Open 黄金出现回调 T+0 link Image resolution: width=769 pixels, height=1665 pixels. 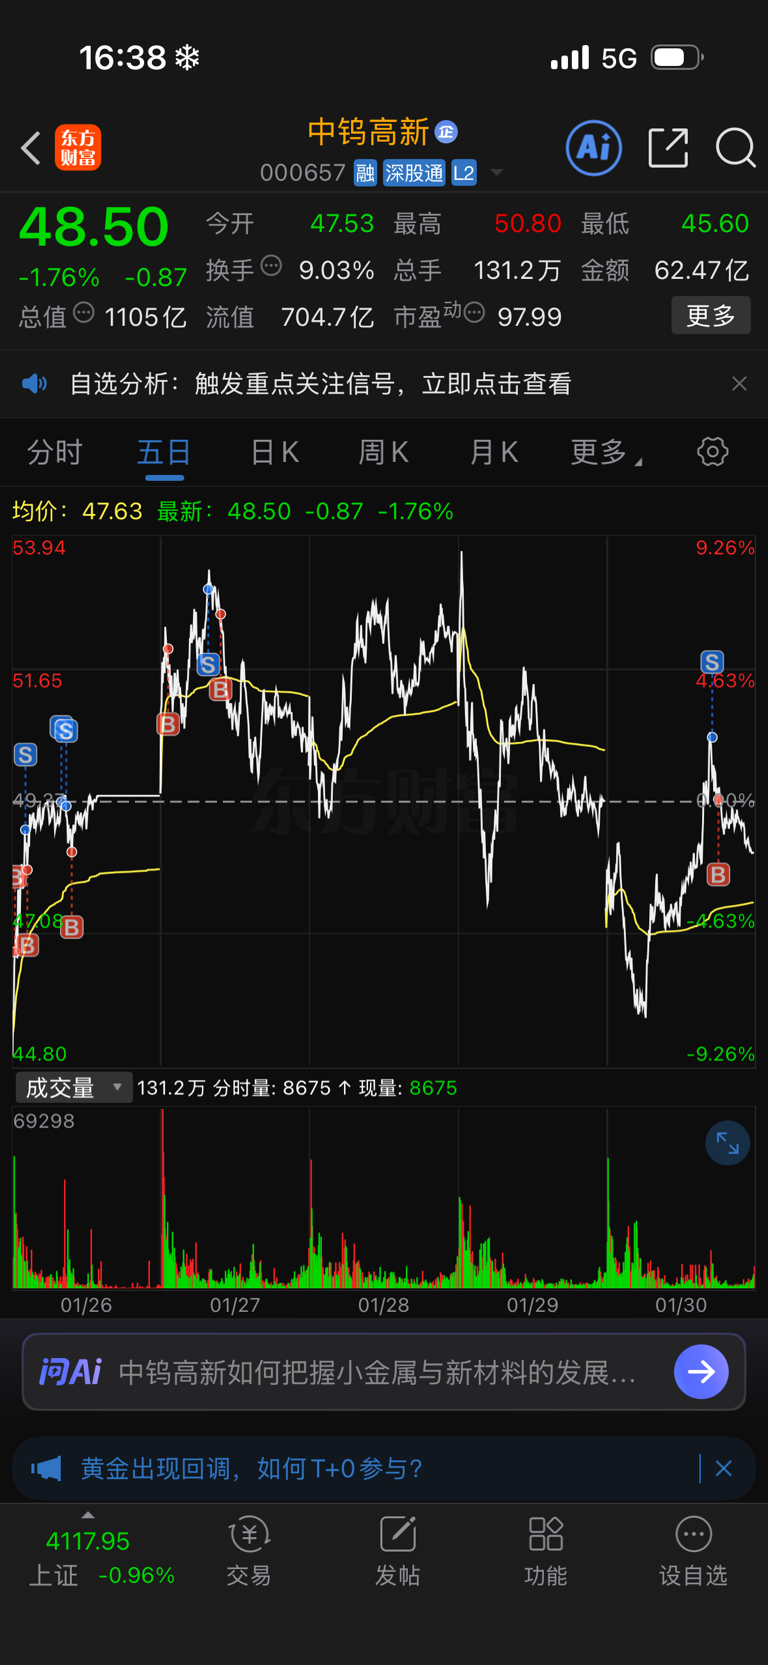(251, 1468)
